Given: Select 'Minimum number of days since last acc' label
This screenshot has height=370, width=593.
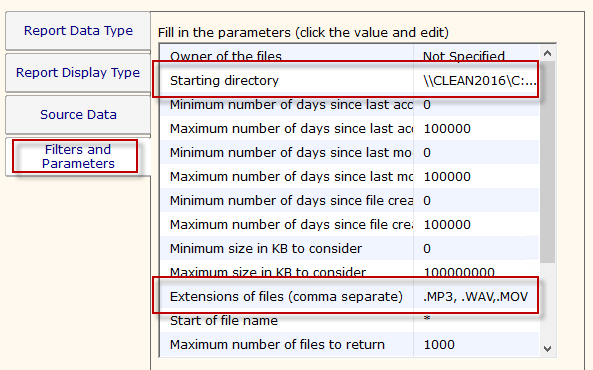Looking at the screenshot, I should pyautogui.click(x=291, y=105).
